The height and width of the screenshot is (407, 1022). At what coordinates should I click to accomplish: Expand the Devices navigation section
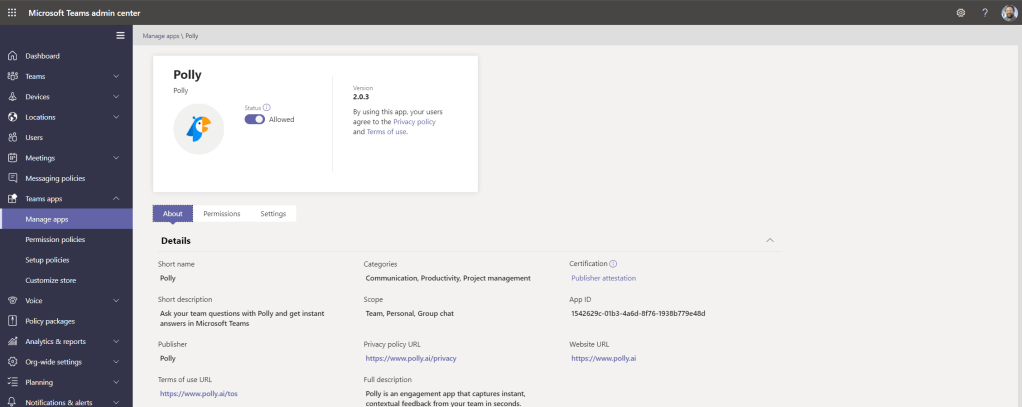(116, 97)
